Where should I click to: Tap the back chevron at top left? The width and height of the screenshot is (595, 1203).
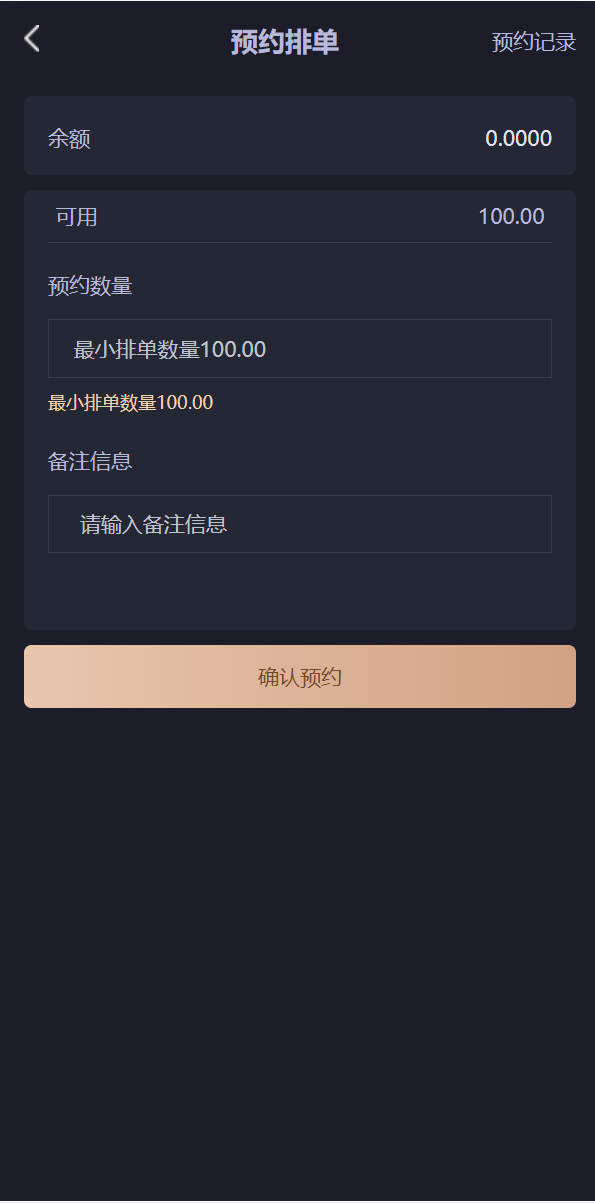point(31,38)
